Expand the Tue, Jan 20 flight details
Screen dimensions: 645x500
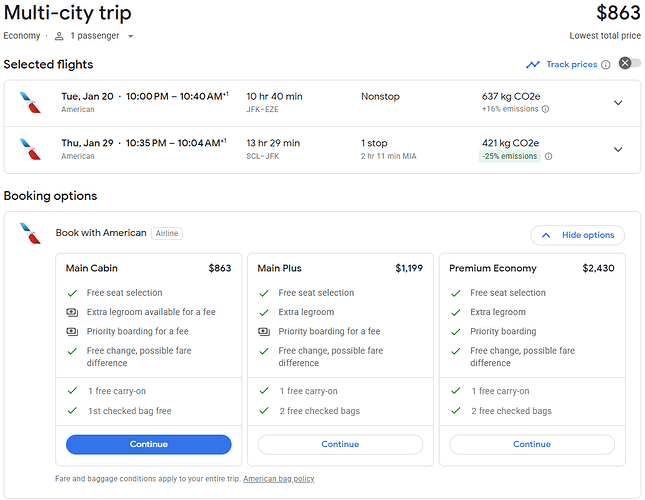point(618,103)
